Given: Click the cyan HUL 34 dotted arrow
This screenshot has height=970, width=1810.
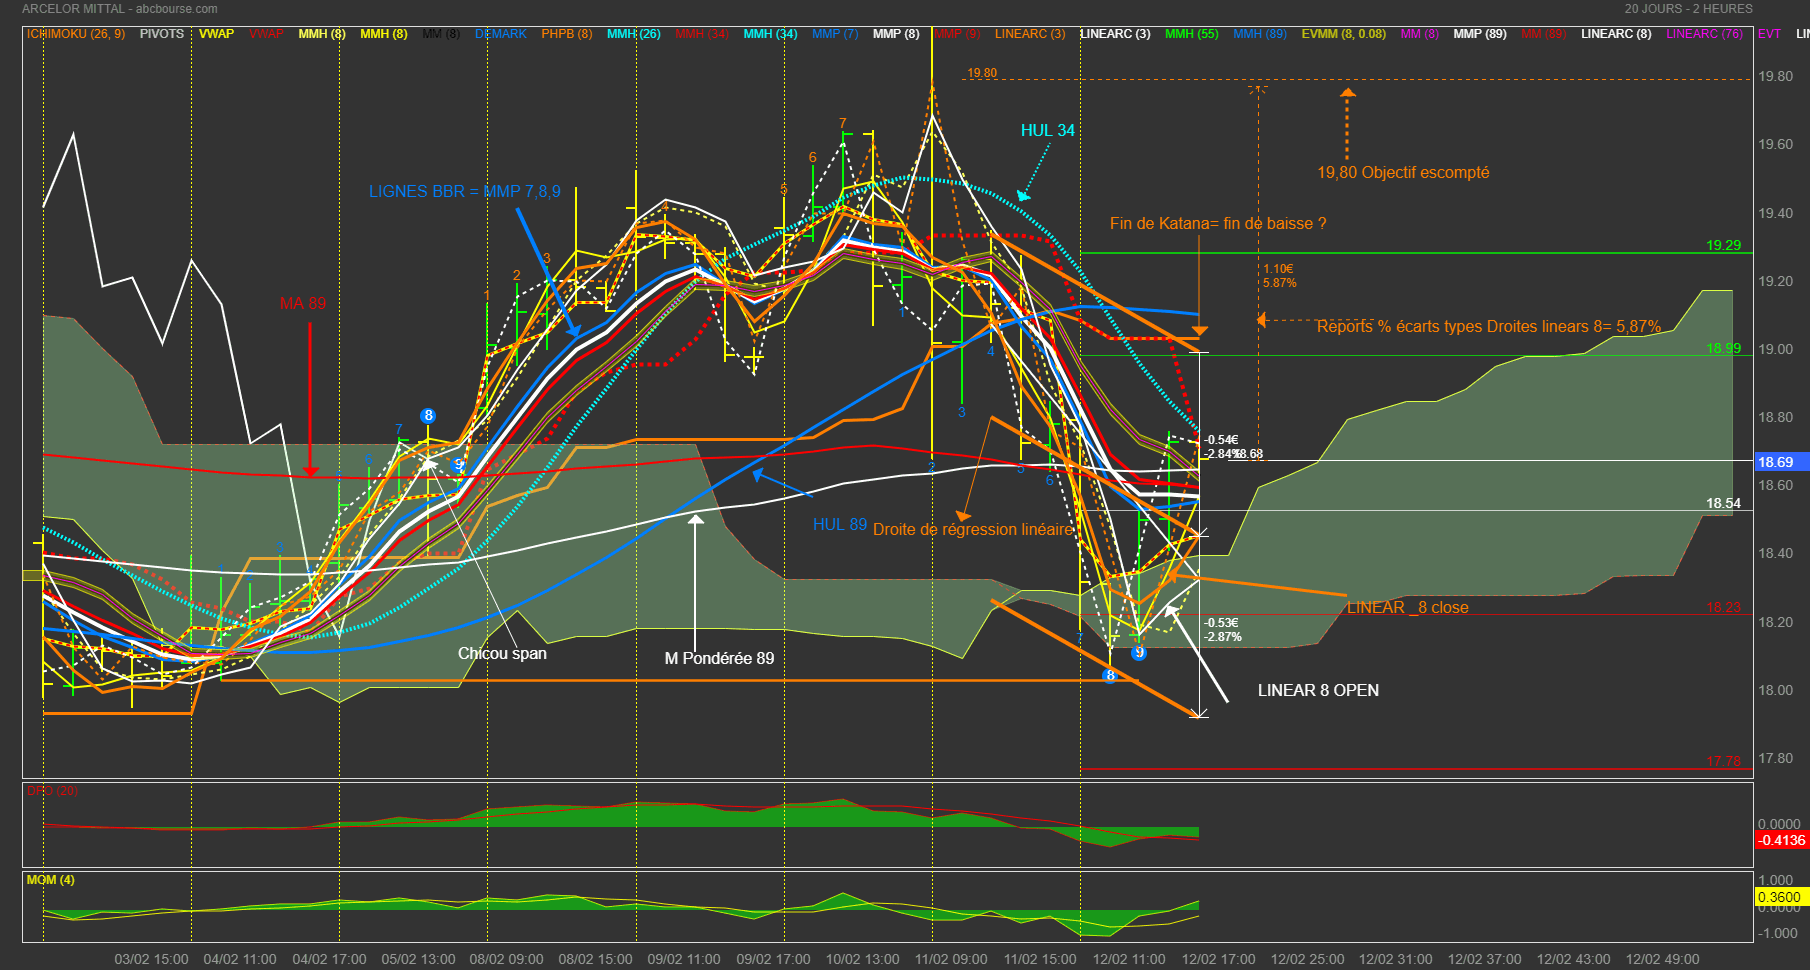Looking at the screenshot, I should click(x=1034, y=172).
